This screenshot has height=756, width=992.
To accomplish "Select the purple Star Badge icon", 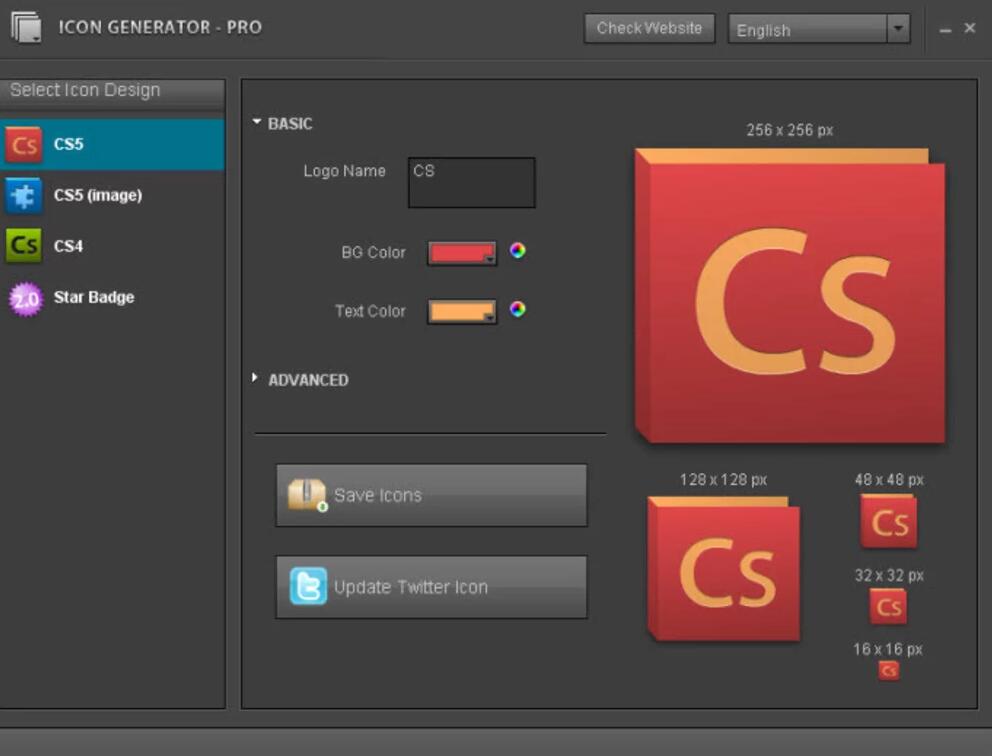I will point(25,299).
